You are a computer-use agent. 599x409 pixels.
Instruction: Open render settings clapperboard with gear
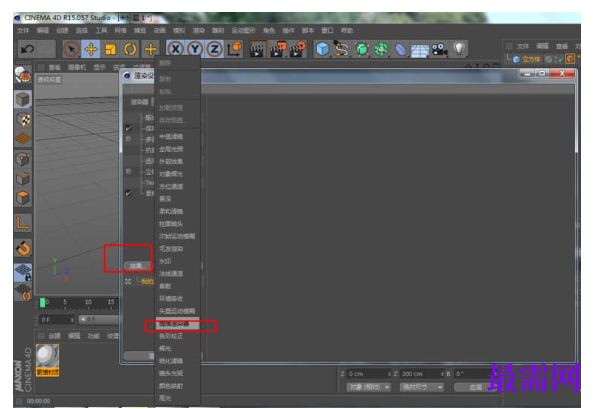(x=298, y=49)
